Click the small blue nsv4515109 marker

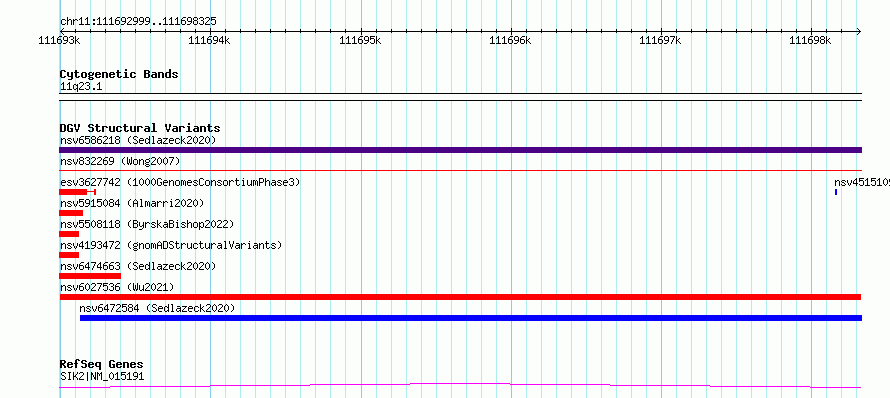click(836, 192)
